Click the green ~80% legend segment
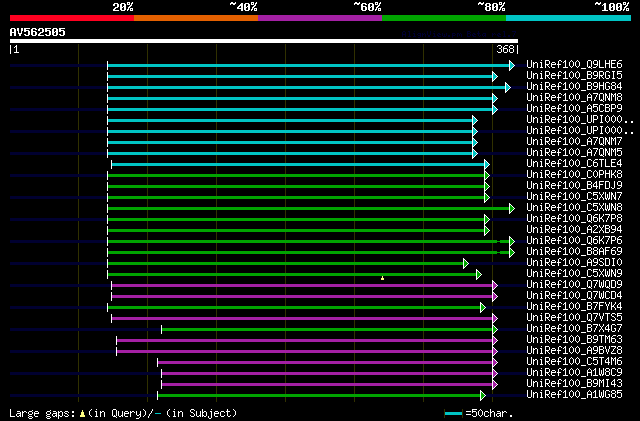This screenshot has width=640, height=421. coord(444,18)
